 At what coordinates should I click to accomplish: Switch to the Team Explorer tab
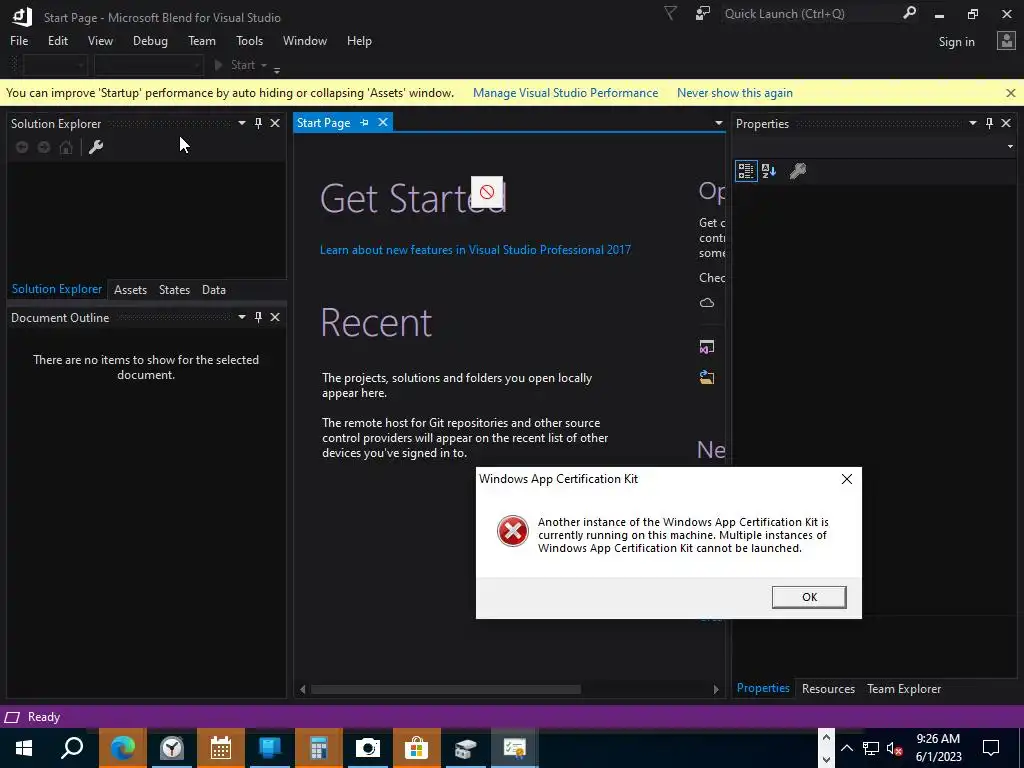point(904,688)
